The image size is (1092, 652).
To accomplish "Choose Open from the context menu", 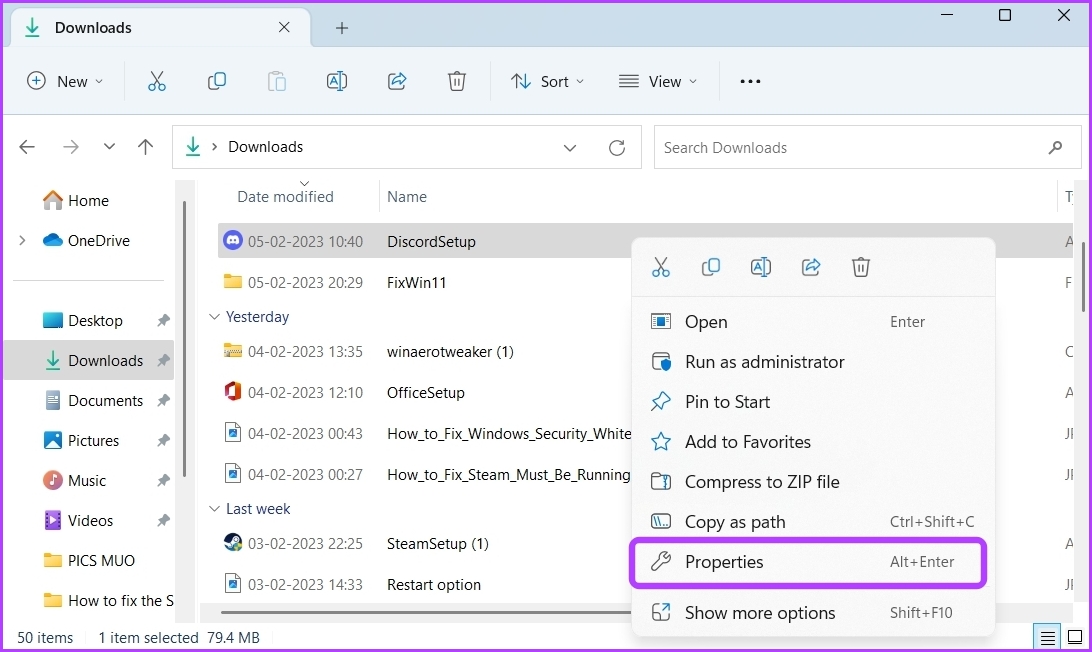I will pyautogui.click(x=813, y=322).
